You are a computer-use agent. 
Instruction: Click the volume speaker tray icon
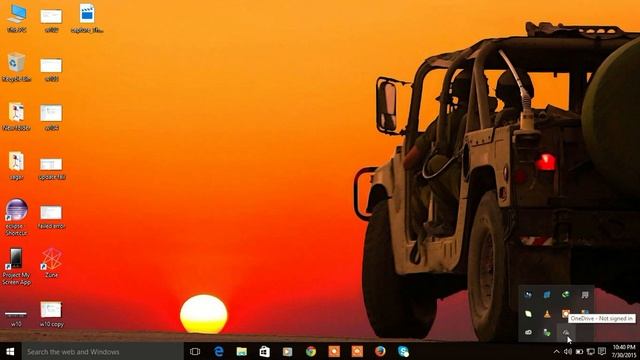pos(568,351)
